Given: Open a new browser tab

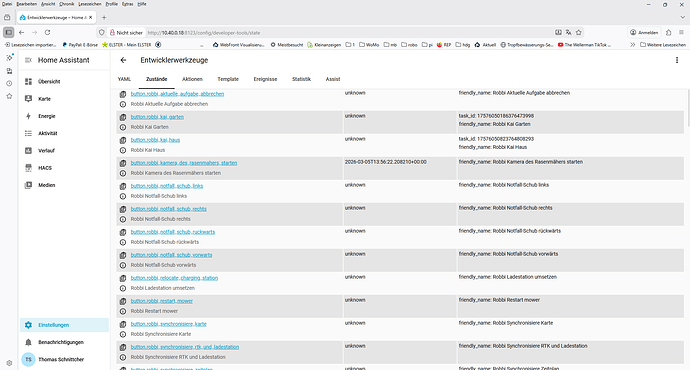Looking at the screenshot, I should [104, 18].
